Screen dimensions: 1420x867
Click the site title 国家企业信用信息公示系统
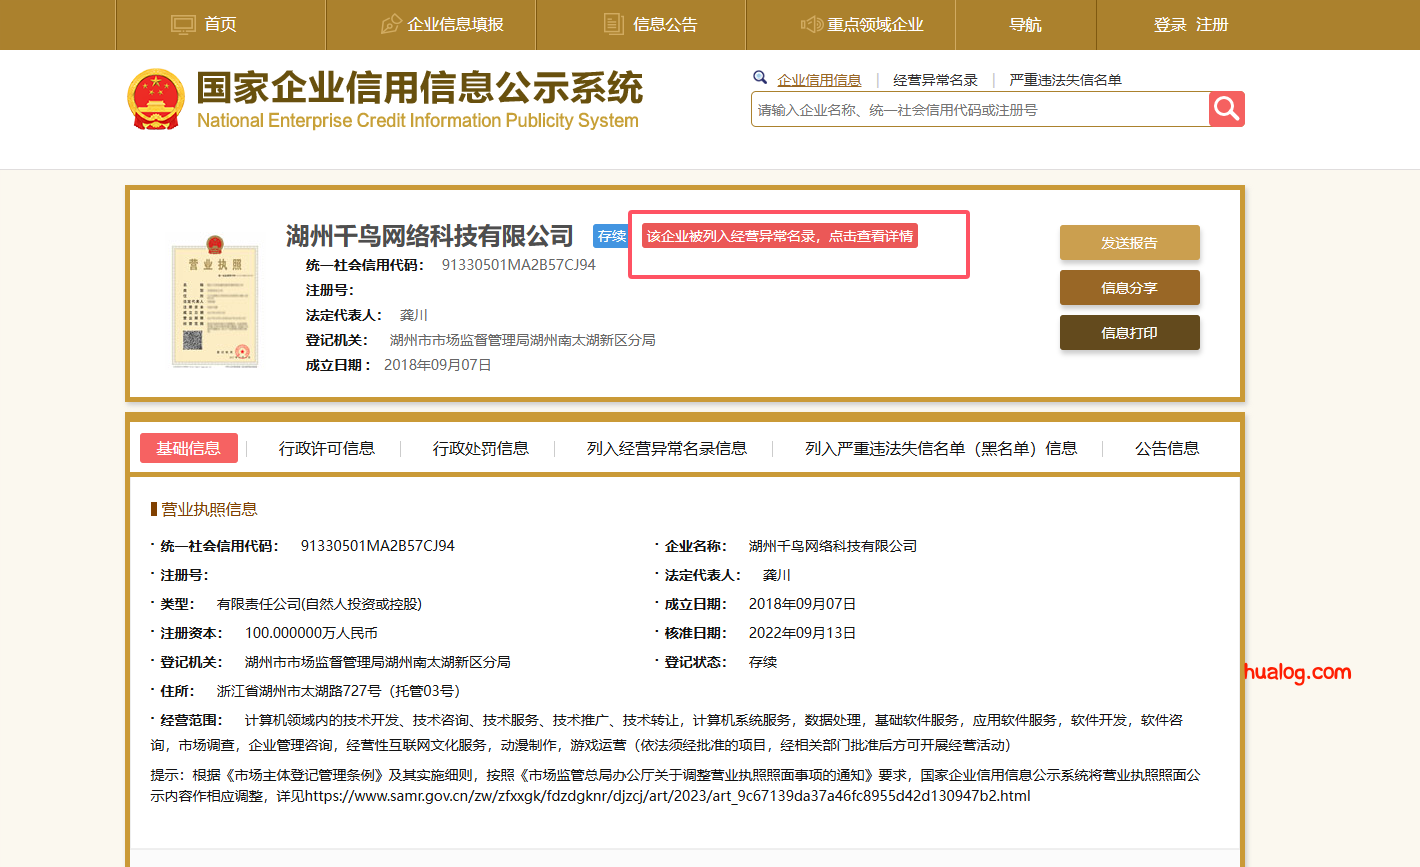[x=420, y=88]
